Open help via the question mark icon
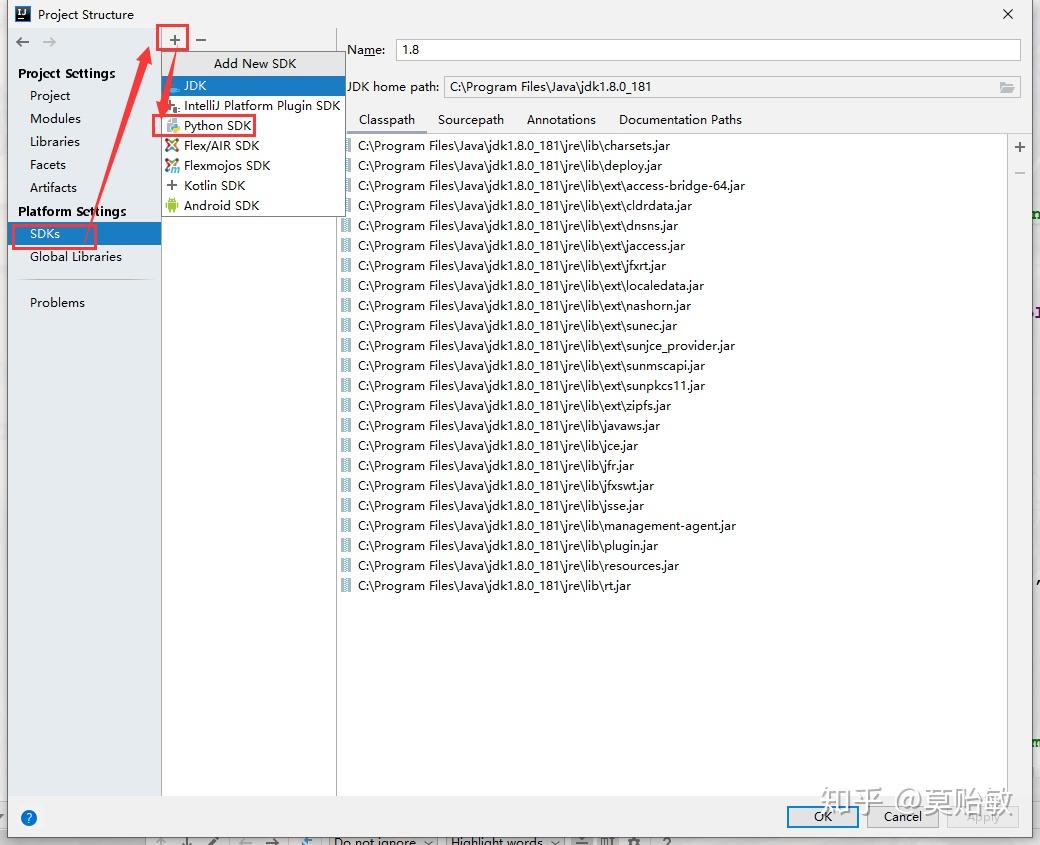Image resolution: width=1040 pixels, height=845 pixels. tap(28, 817)
